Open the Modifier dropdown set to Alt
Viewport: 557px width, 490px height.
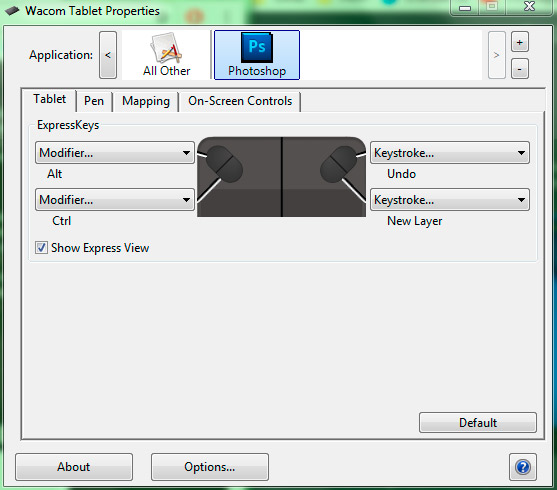click(115, 153)
